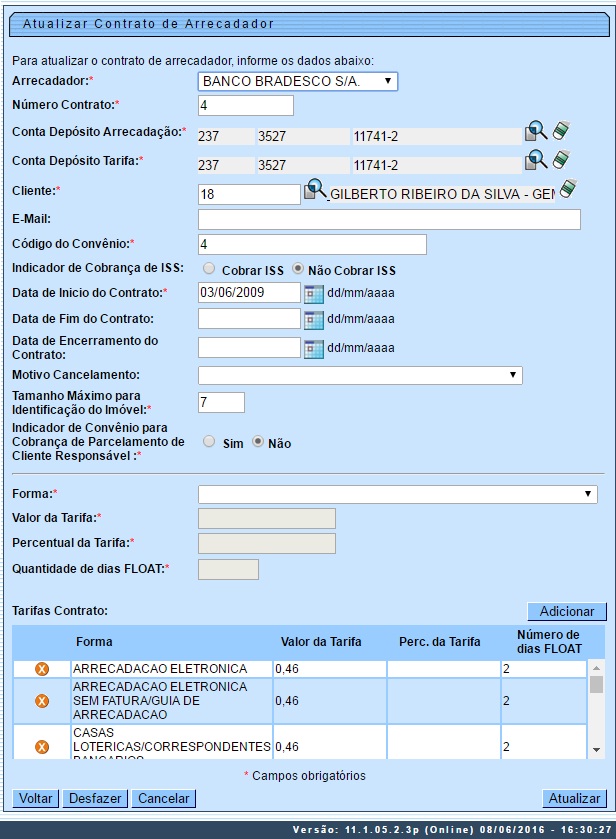
Task: Click the Cliente search magnifier icon
Action: (x=315, y=190)
